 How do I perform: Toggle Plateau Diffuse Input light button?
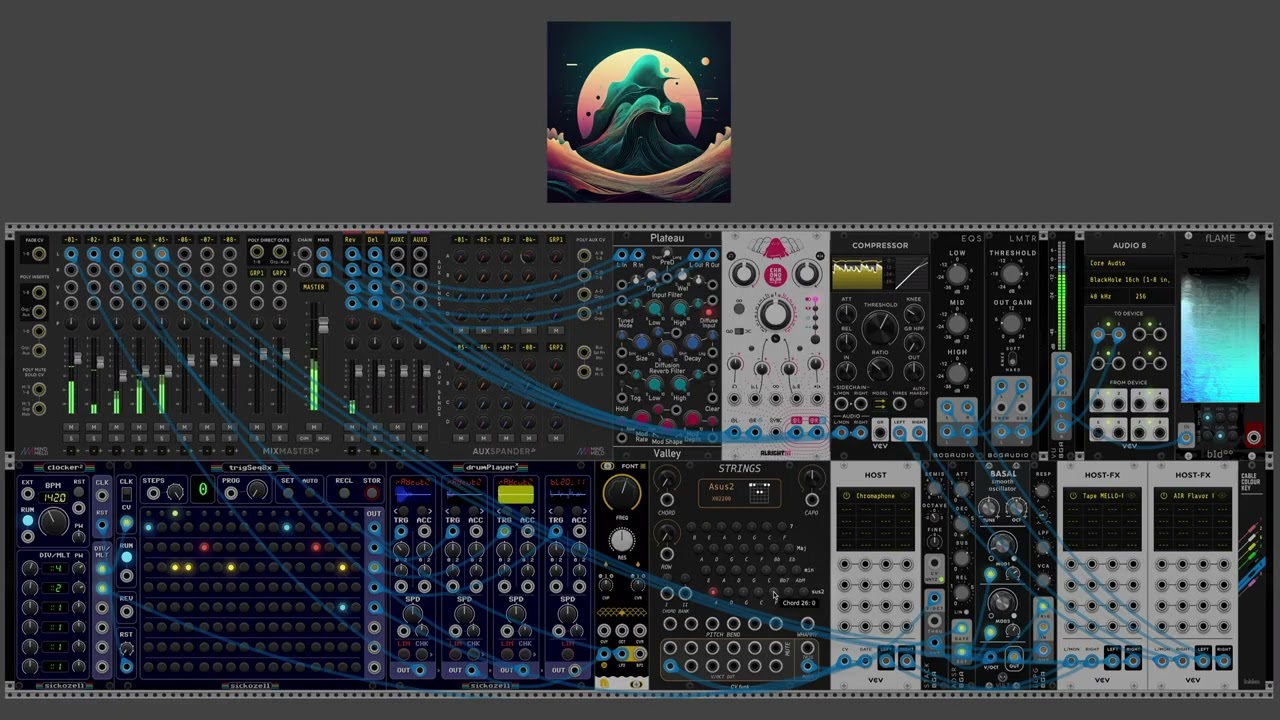pos(709,312)
